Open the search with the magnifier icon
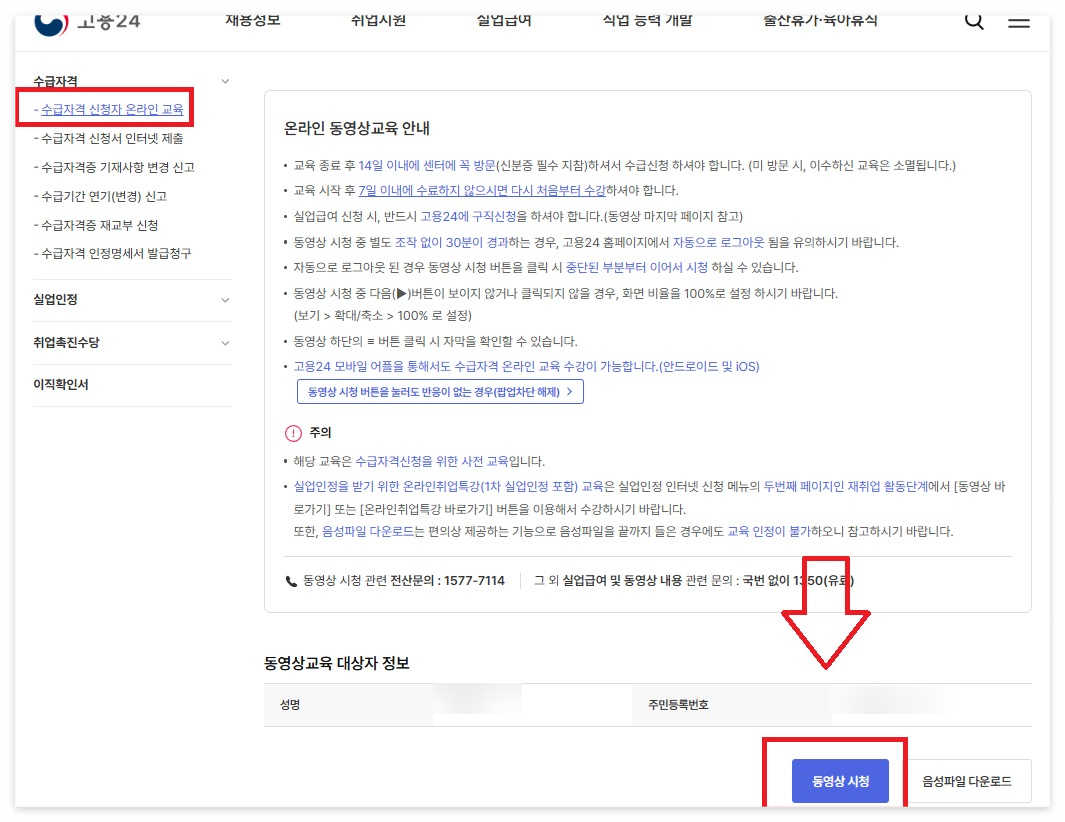Viewport: 1065px width, 822px height. click(973, 20)
